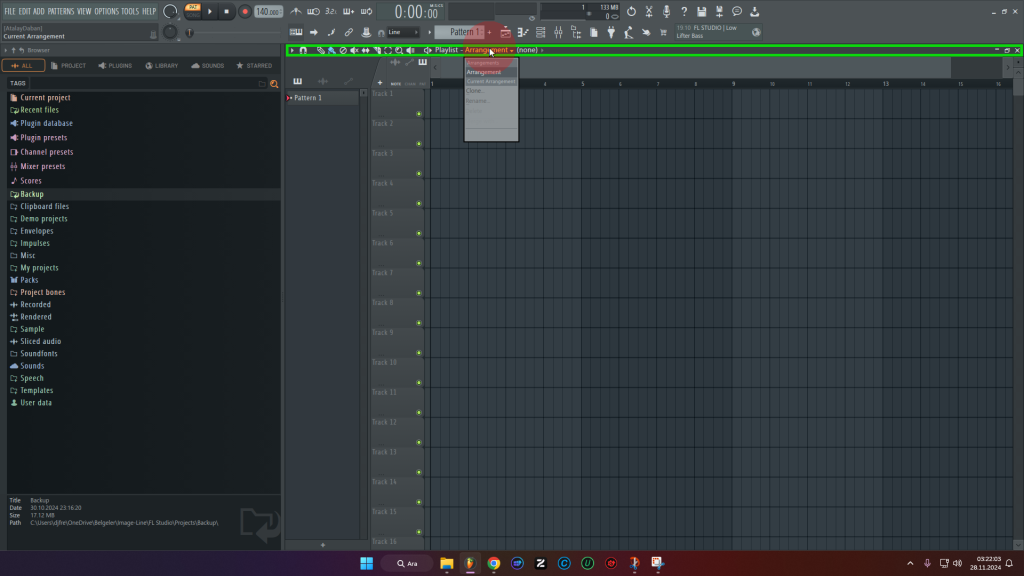Open the PATTERNS menu

[x=61, y=11]
